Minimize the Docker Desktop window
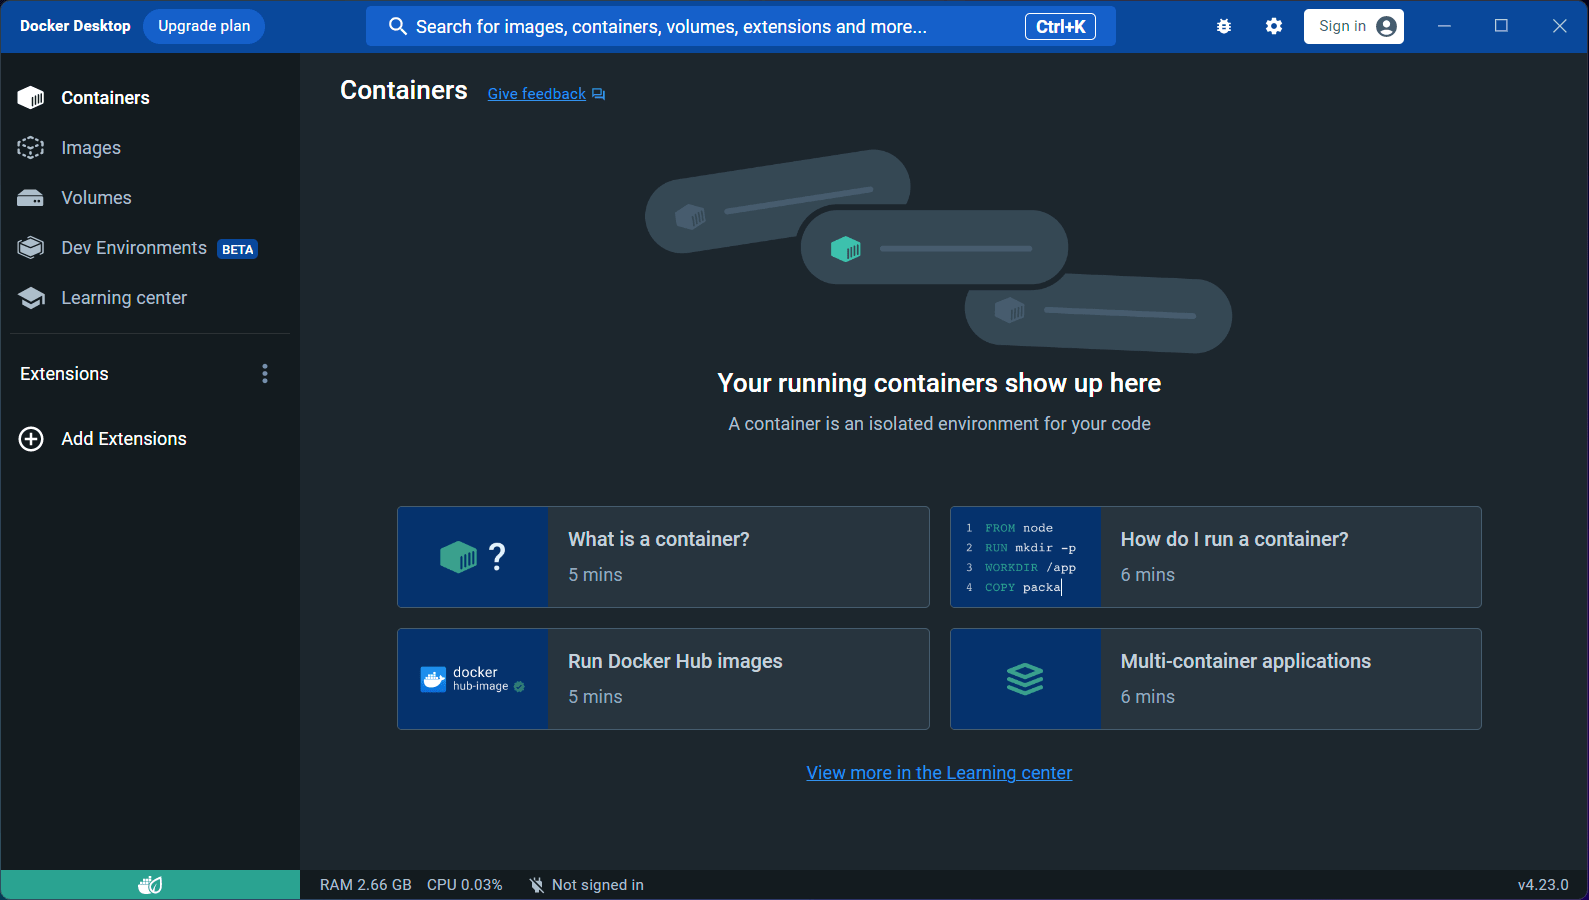The image size is (1589, 900). (x=1444, y=26)
